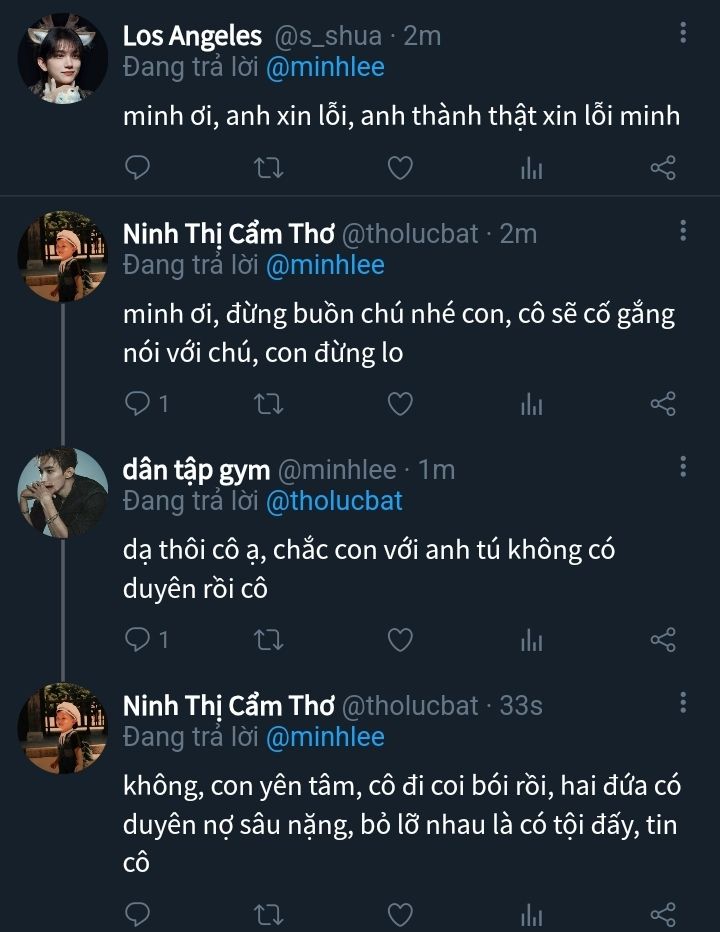Open more options on Los Angeles tweet
The width and height of the screenshot is (720, 932).
pyautogui.click(x=683, y=34)
